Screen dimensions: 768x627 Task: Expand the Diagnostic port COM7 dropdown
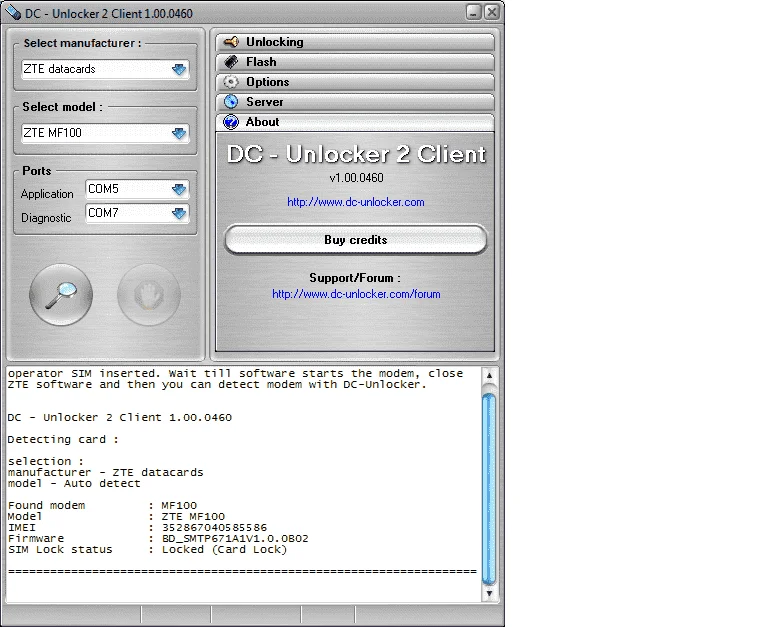pyautogui.click(x=179, y=213)
